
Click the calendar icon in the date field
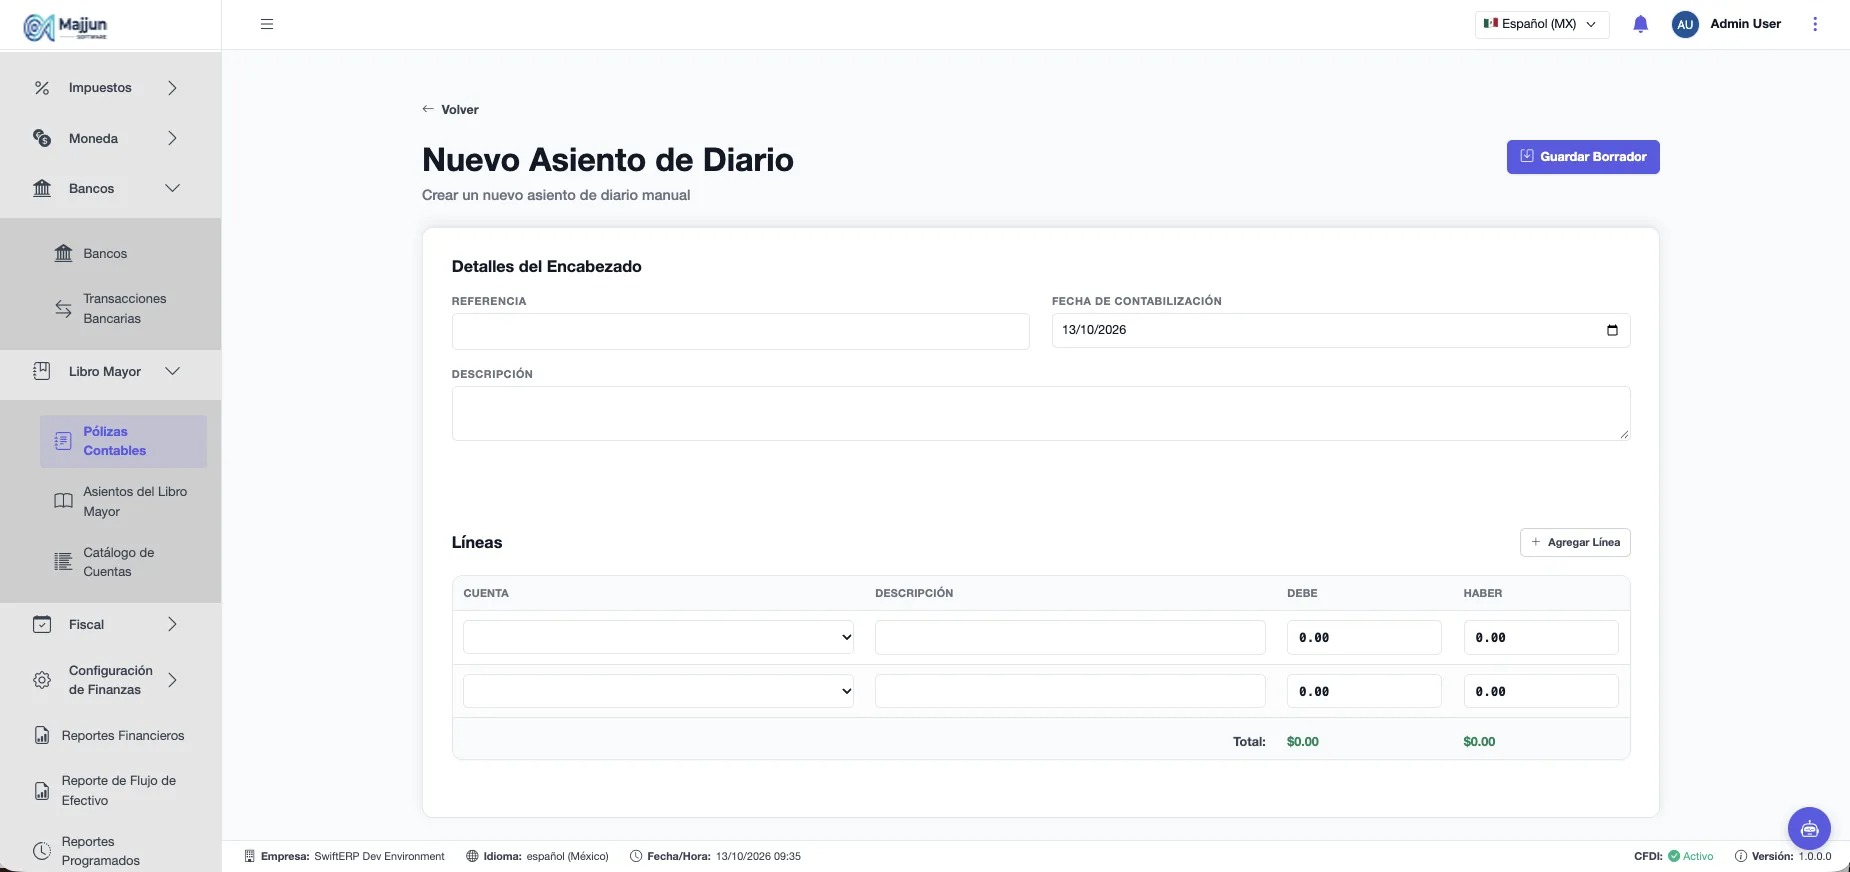click(1612, 330)
